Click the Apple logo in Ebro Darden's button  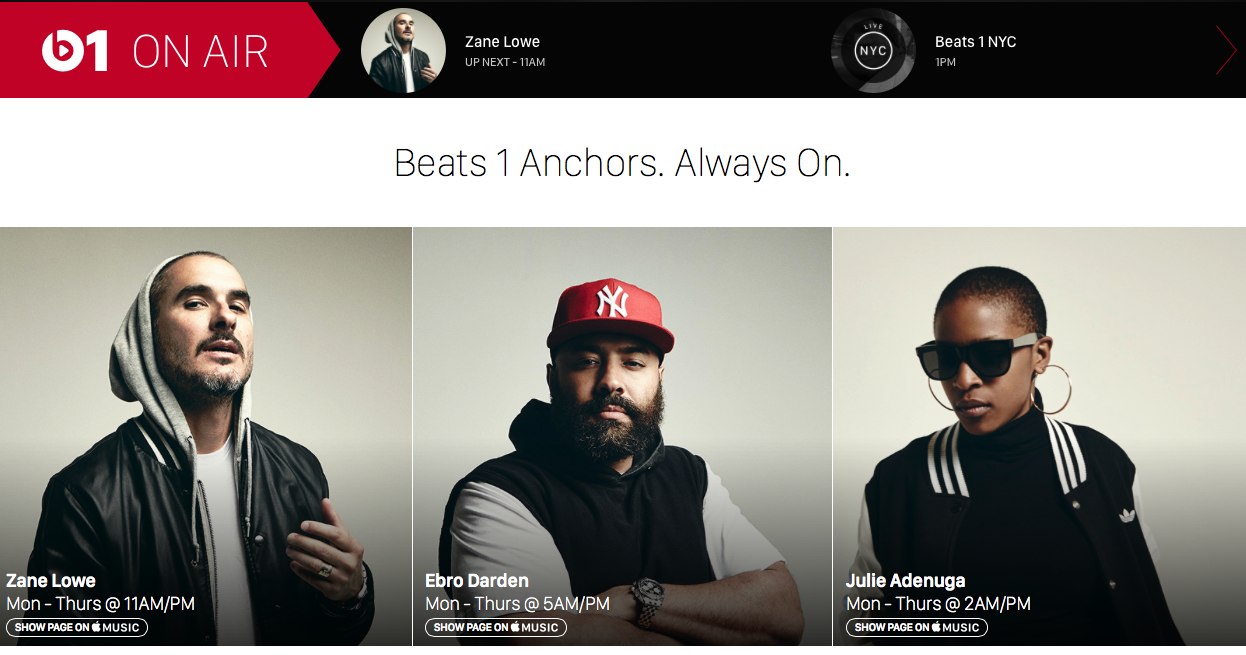coord(516,627)
